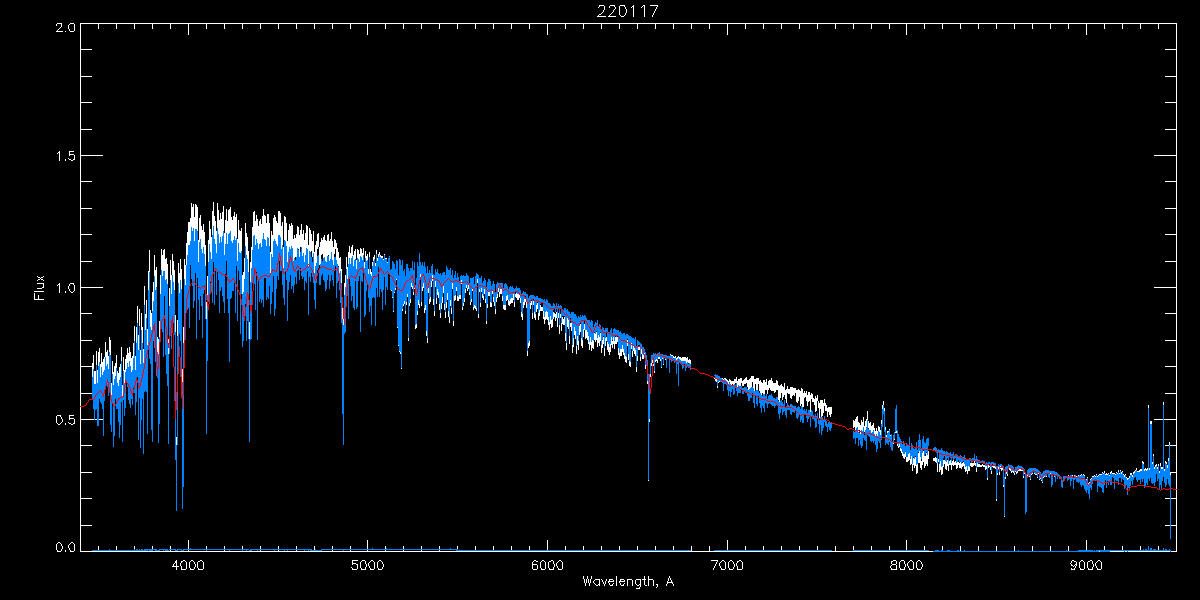Click the Flux axis label
The height and width of the screenshot is (600, 1200).
40,288
